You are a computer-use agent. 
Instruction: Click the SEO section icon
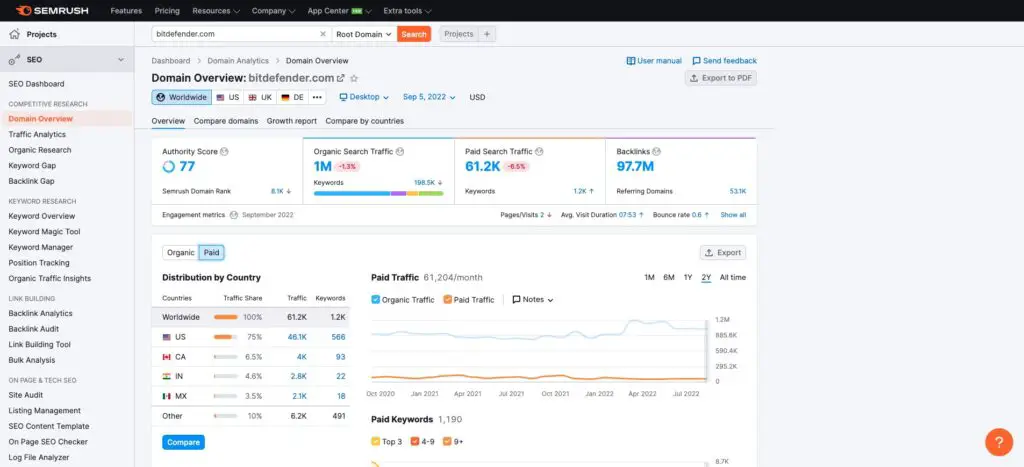click(x=14, y=59)
